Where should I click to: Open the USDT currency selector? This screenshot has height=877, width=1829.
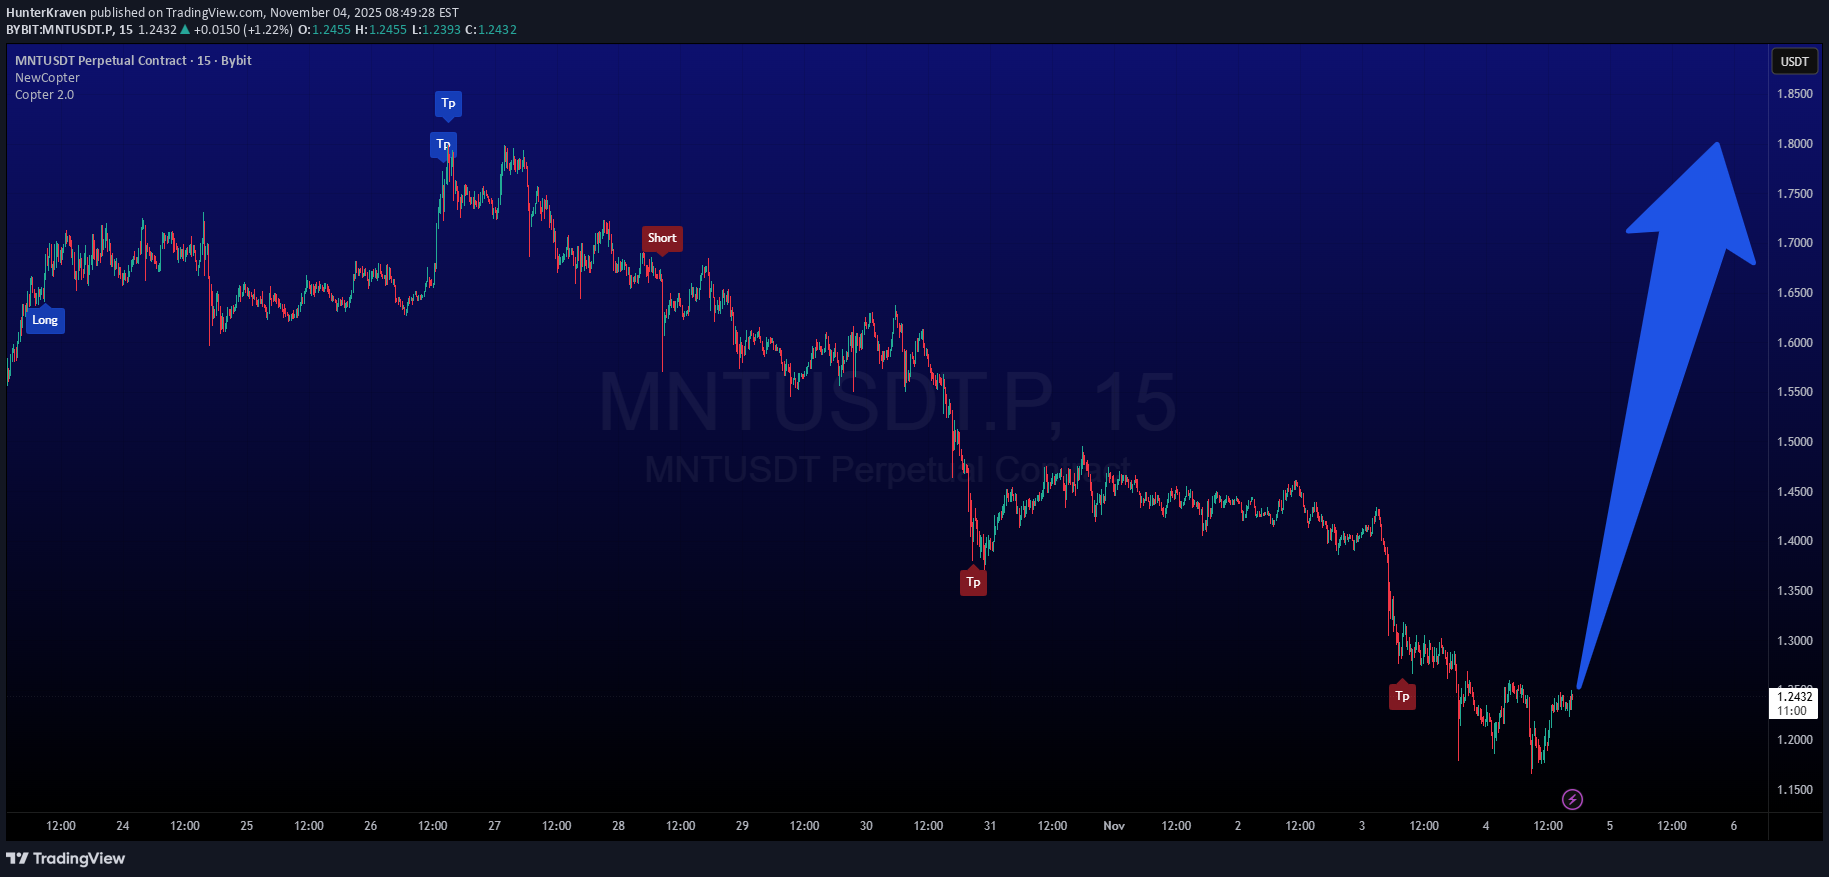1794,61
